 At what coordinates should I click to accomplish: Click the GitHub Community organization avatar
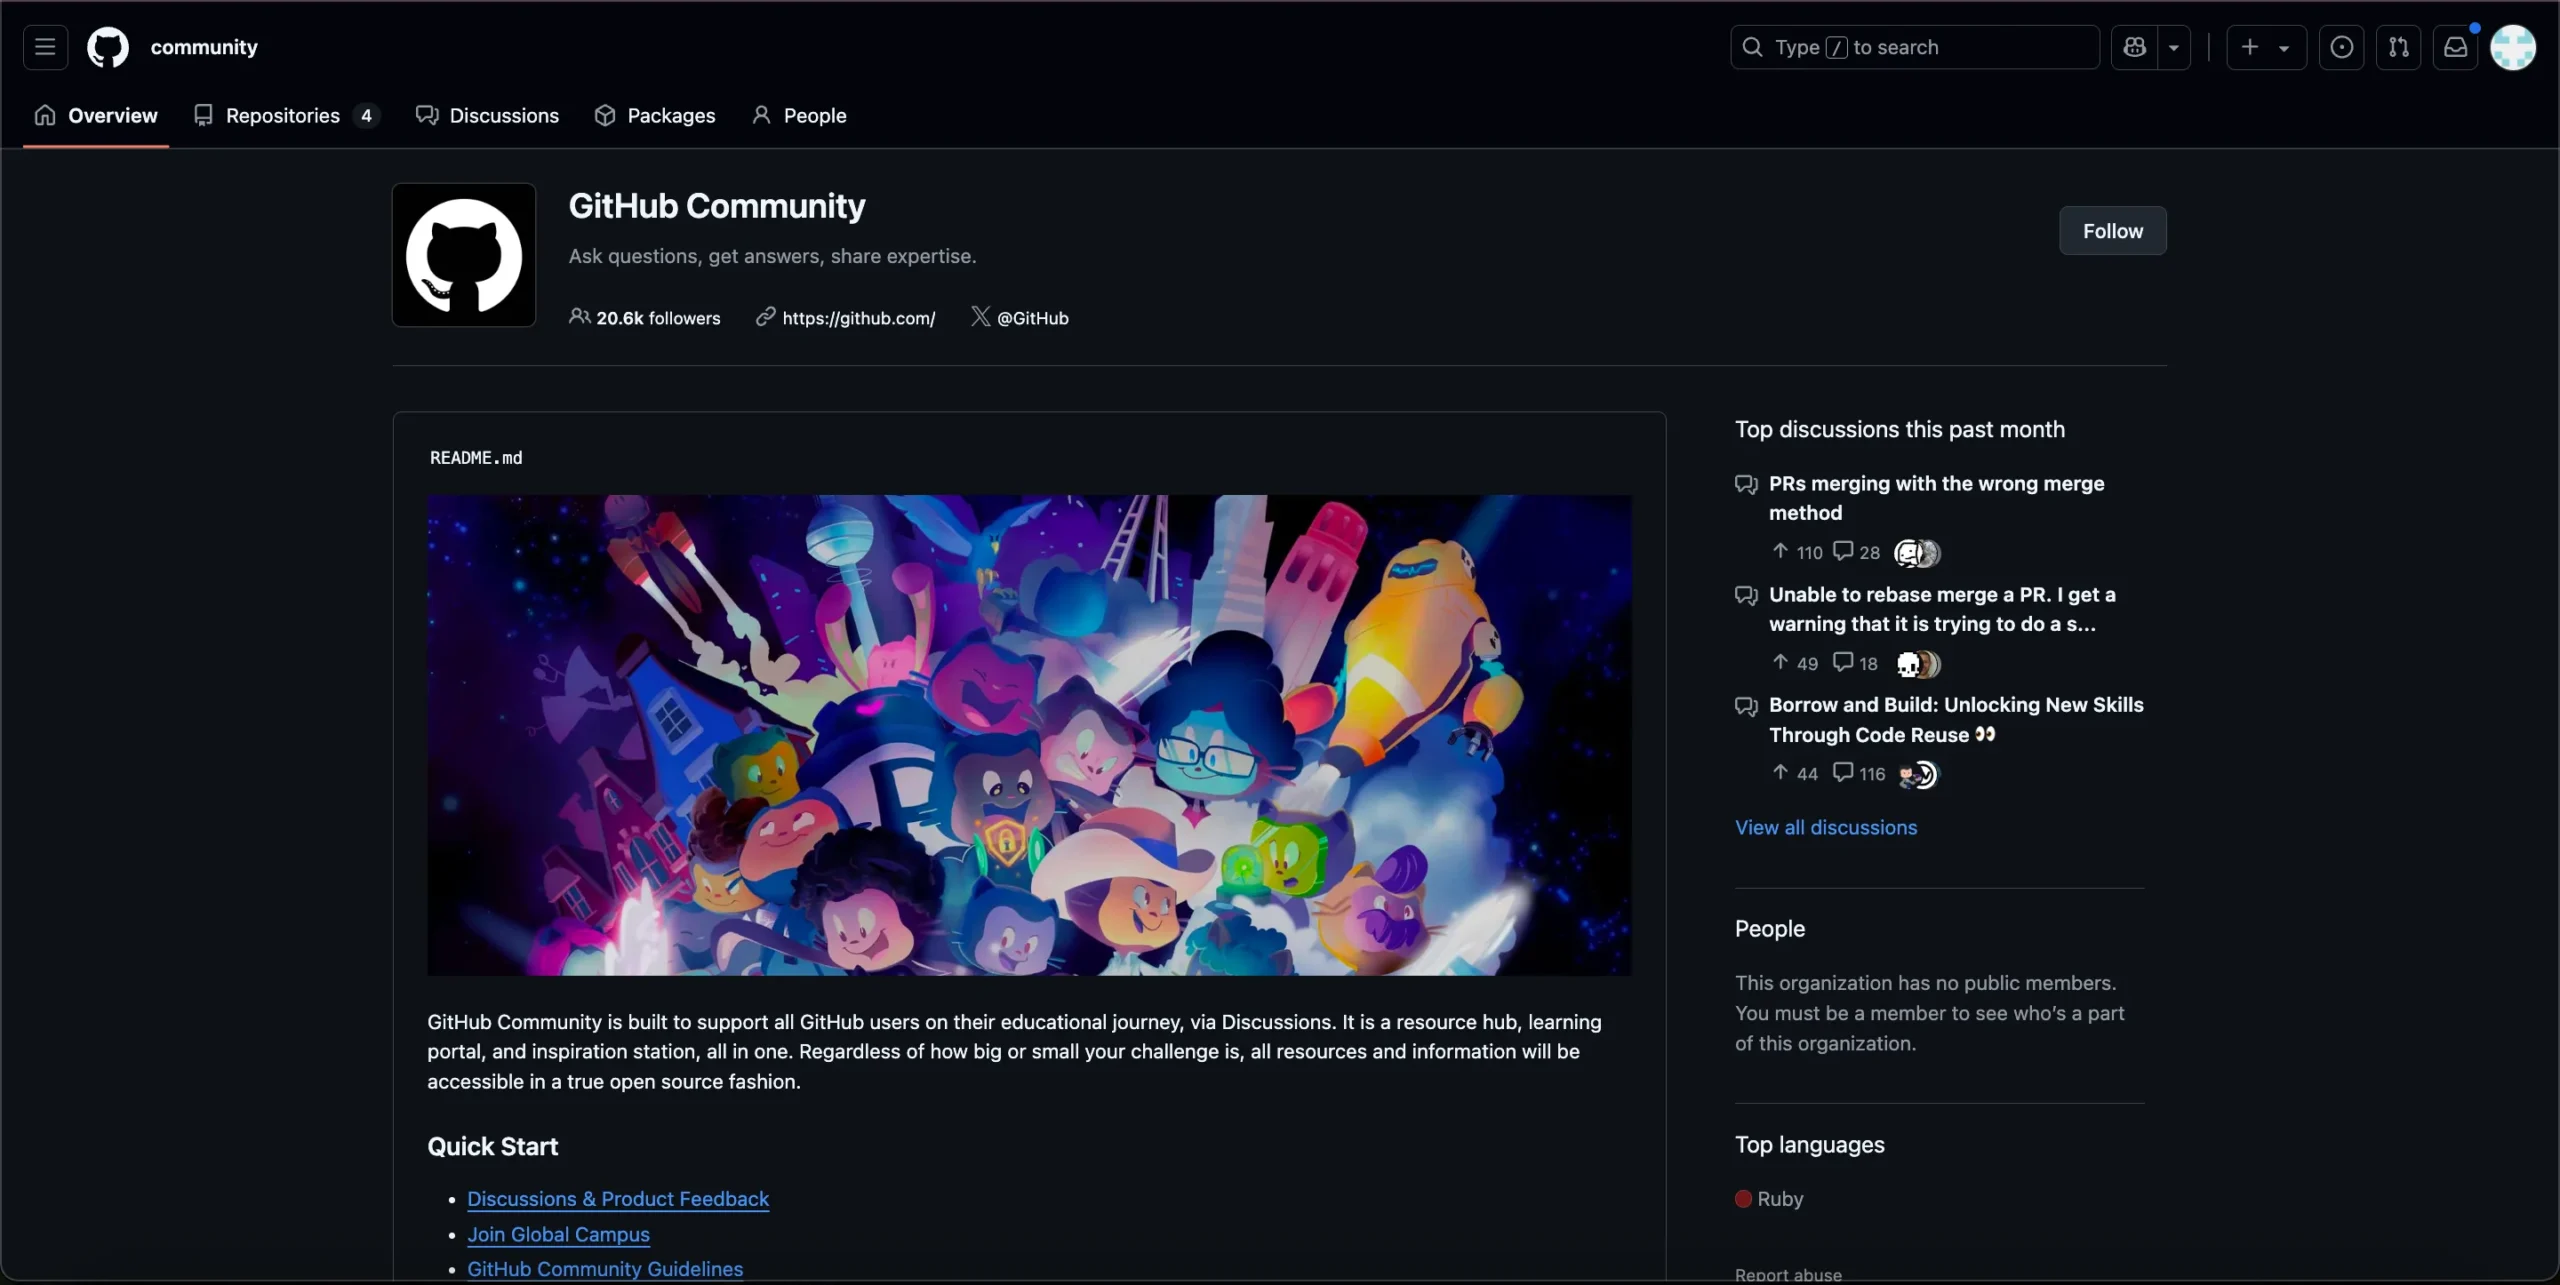[x=464, y=255]
